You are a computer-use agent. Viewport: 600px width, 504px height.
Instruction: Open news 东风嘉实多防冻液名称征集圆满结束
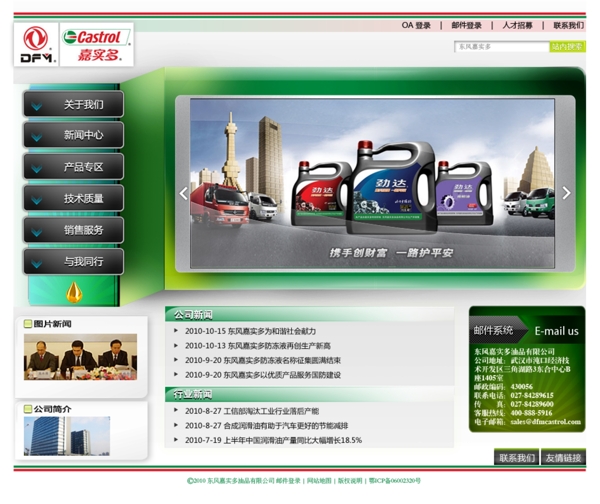[282, 360]
